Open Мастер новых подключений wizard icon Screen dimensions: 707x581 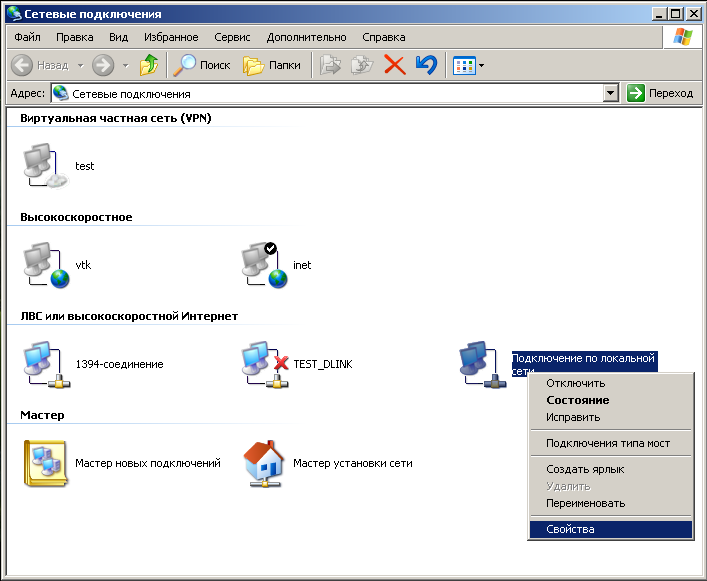point(44,463)
